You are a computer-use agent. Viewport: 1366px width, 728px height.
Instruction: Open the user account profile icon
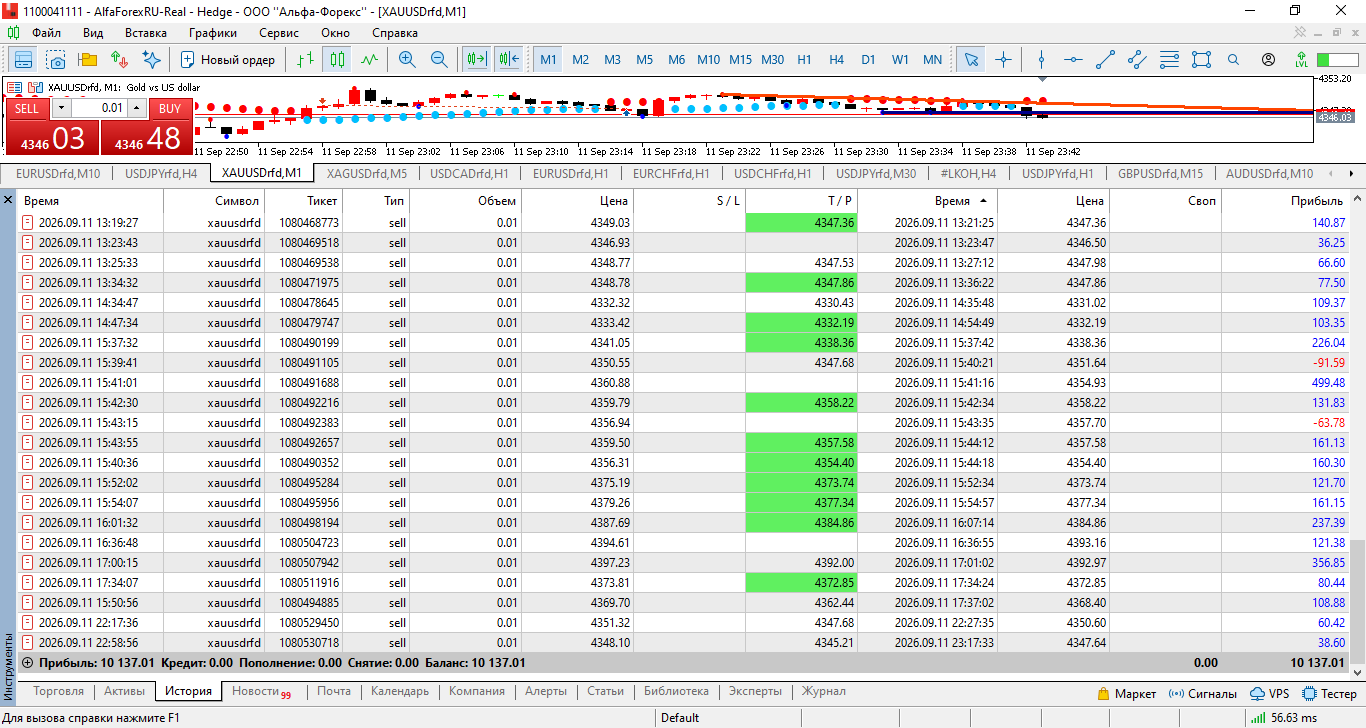[x=1268, y=59]
